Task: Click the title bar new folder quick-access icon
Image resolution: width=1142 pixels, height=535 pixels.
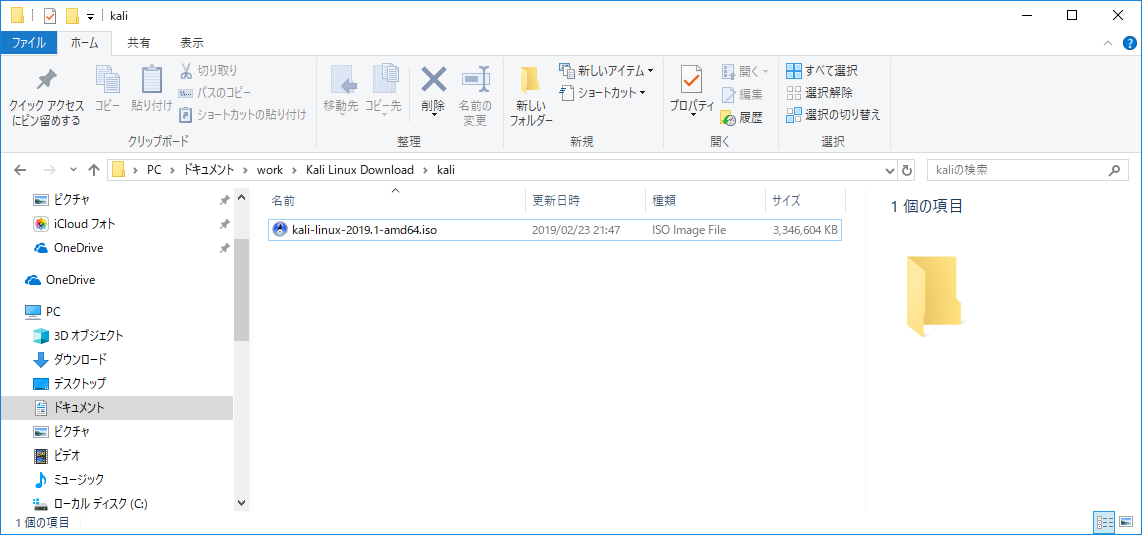Action: point(72,15)
